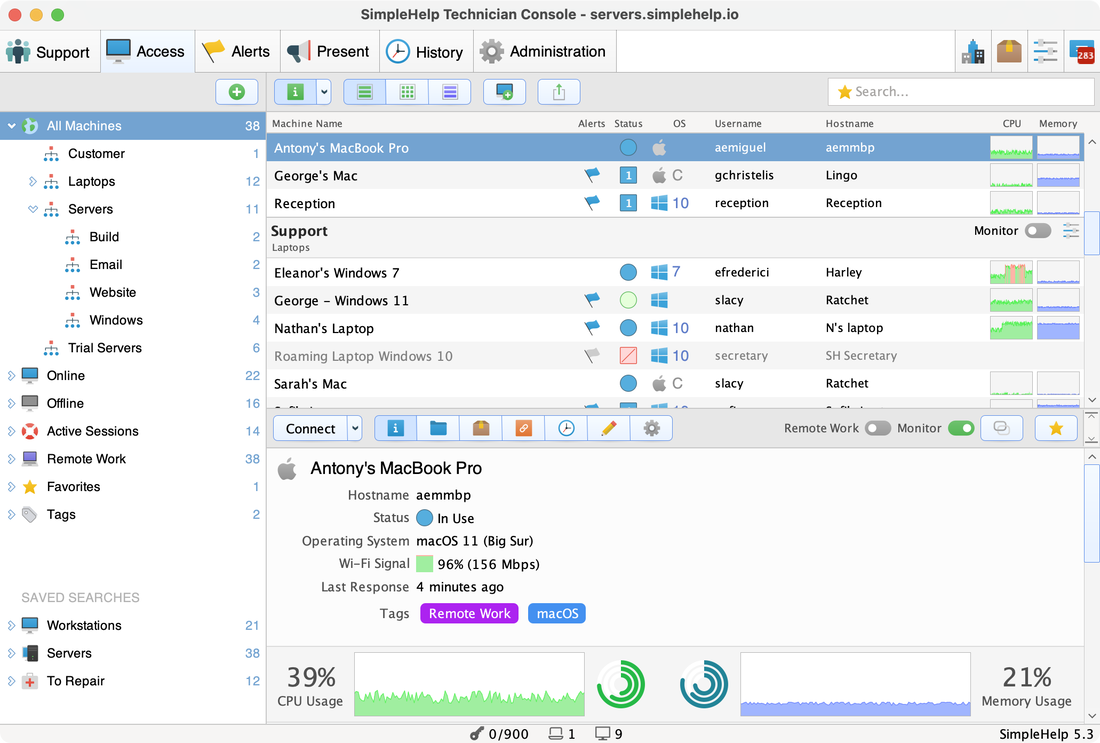The width and height of the screenshot is (1100, 743).
Task: Switch to the purple compact list view
Action: click(x=450, y=92)
